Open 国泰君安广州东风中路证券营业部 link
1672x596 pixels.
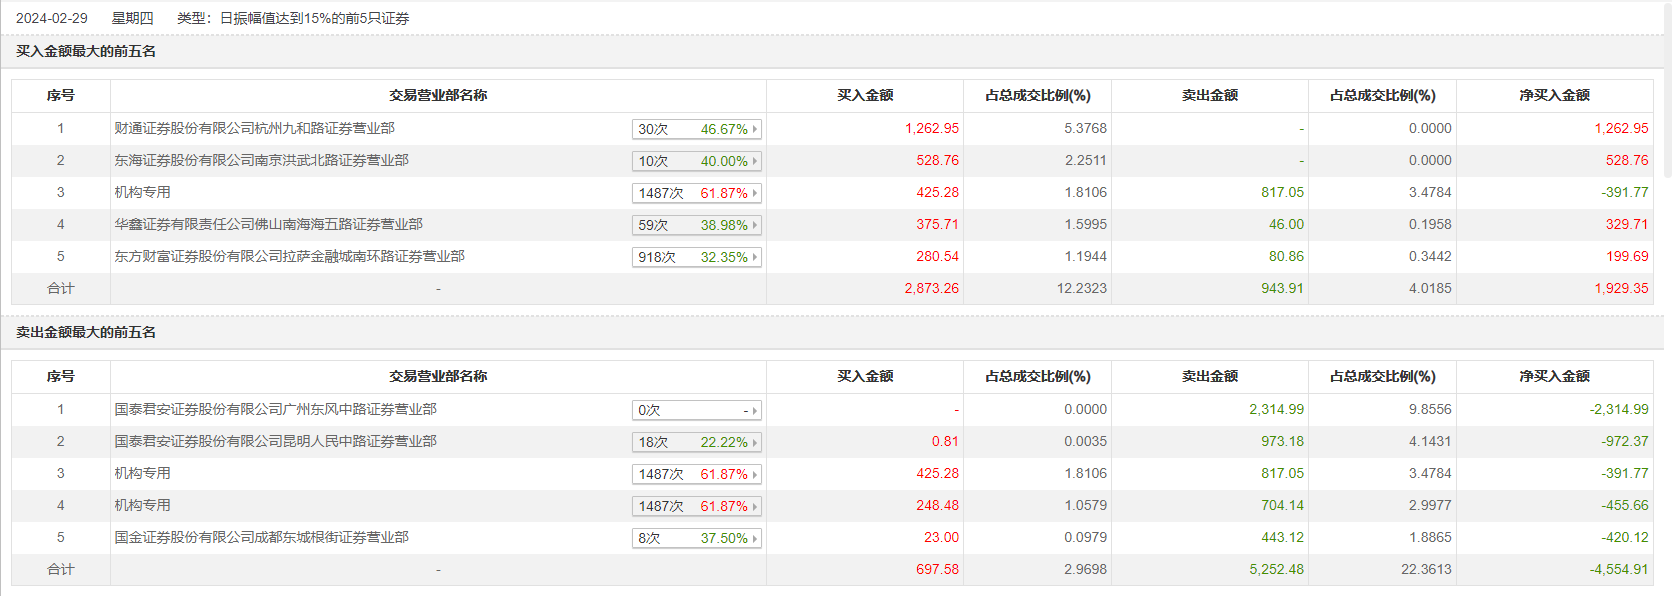click(x=275, y=409)
